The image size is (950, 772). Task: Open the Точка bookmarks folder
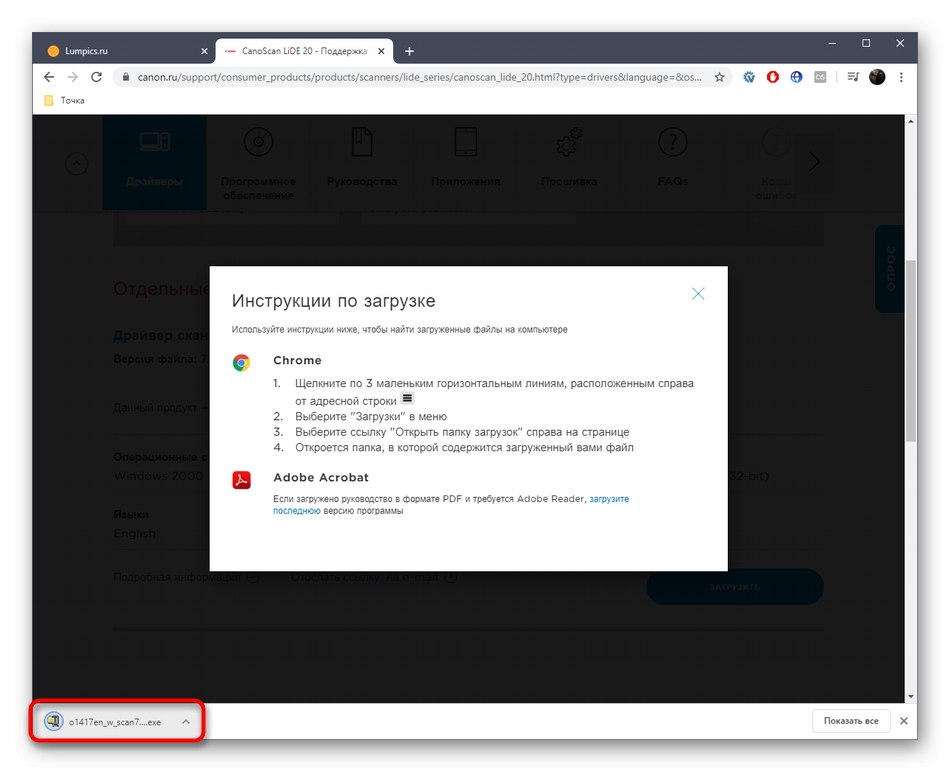tap(65, 101)
